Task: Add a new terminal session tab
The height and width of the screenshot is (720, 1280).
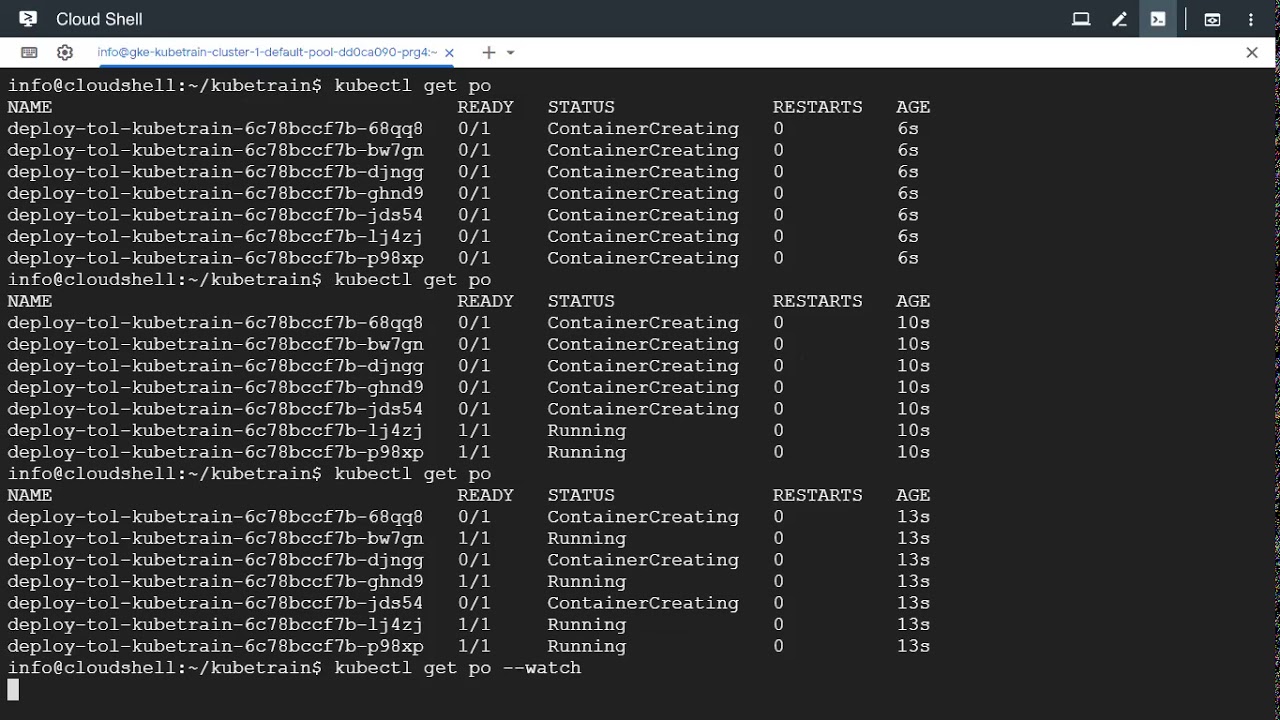Action: click(x=488, y=52)
